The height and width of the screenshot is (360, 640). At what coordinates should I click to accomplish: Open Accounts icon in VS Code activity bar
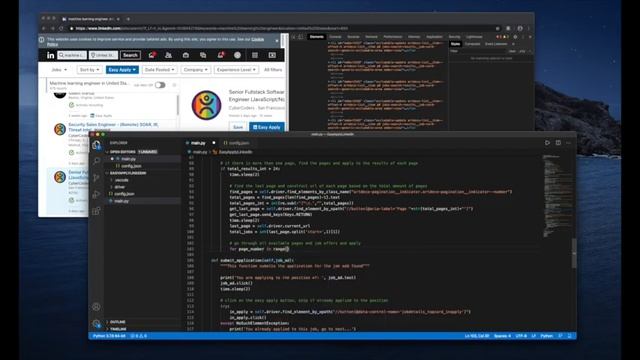96,307
